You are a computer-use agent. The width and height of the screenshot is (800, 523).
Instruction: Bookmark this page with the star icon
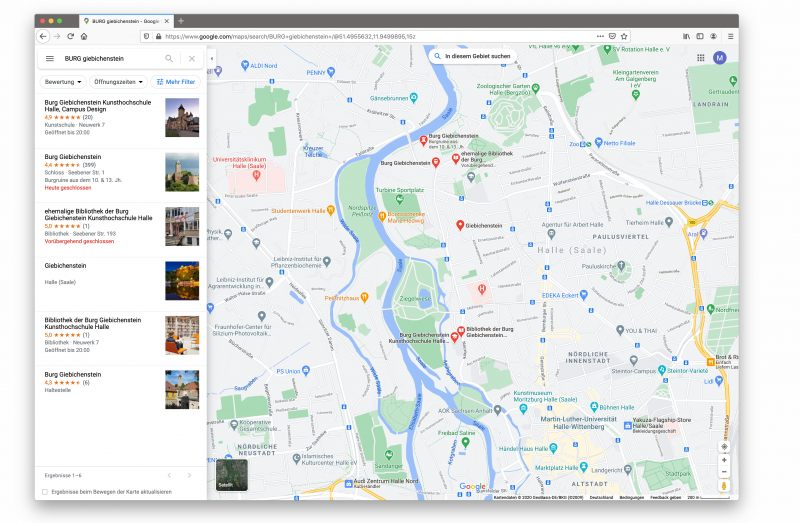[624, 36]
